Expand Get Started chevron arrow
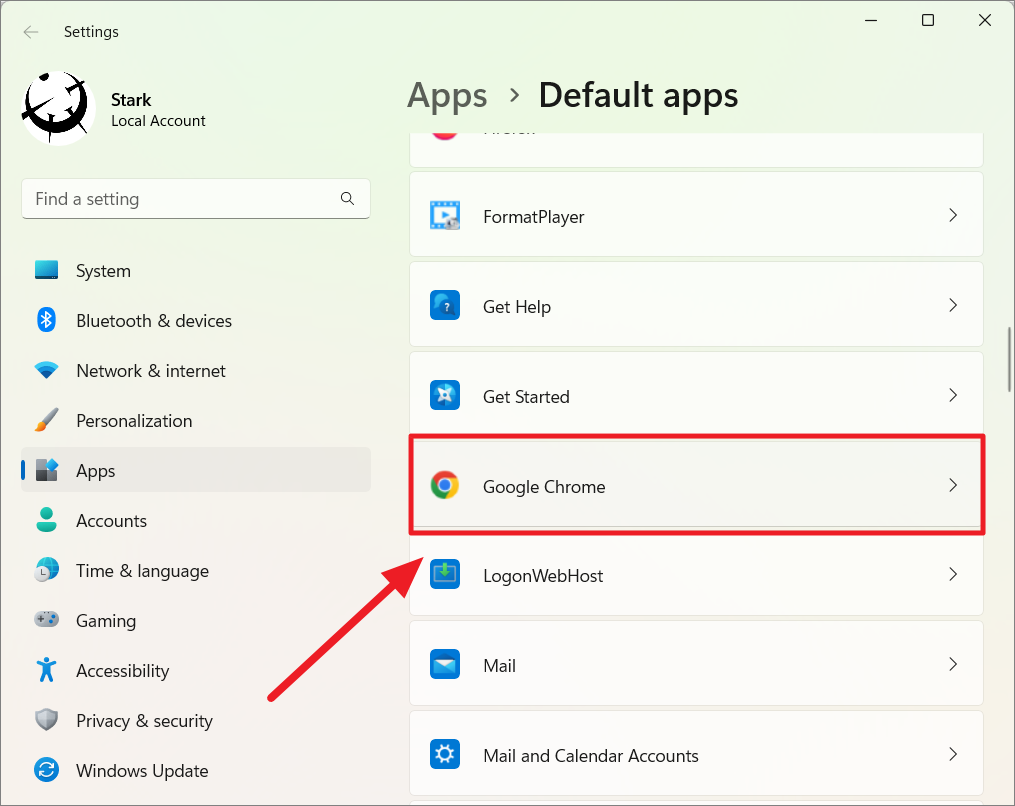Image resolution: width=1015 pixels, height=806 pixels. 953,395
